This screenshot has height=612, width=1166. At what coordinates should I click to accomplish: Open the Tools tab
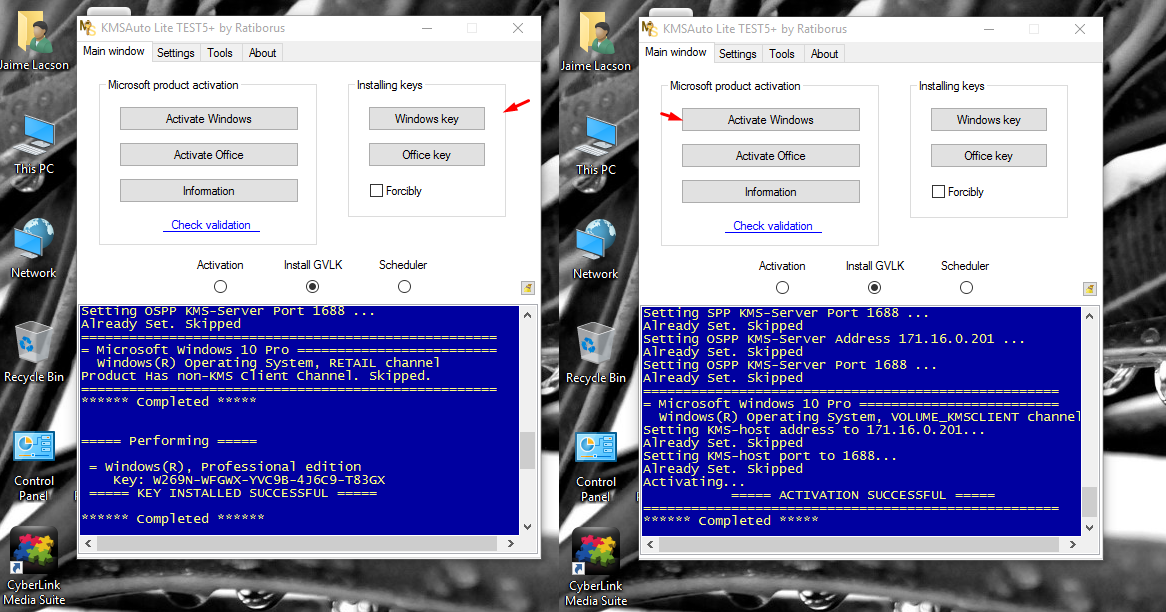(x=220, y=53)
